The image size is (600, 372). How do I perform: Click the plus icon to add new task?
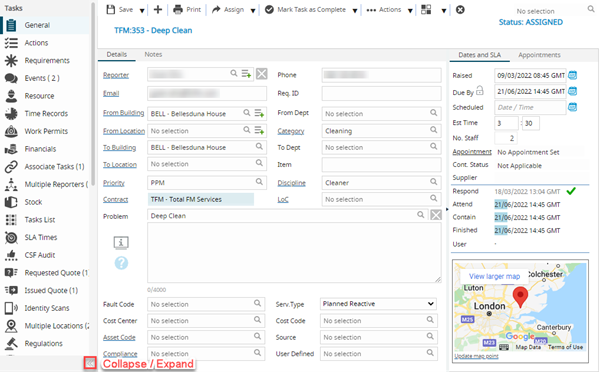(x=158, y=10)
